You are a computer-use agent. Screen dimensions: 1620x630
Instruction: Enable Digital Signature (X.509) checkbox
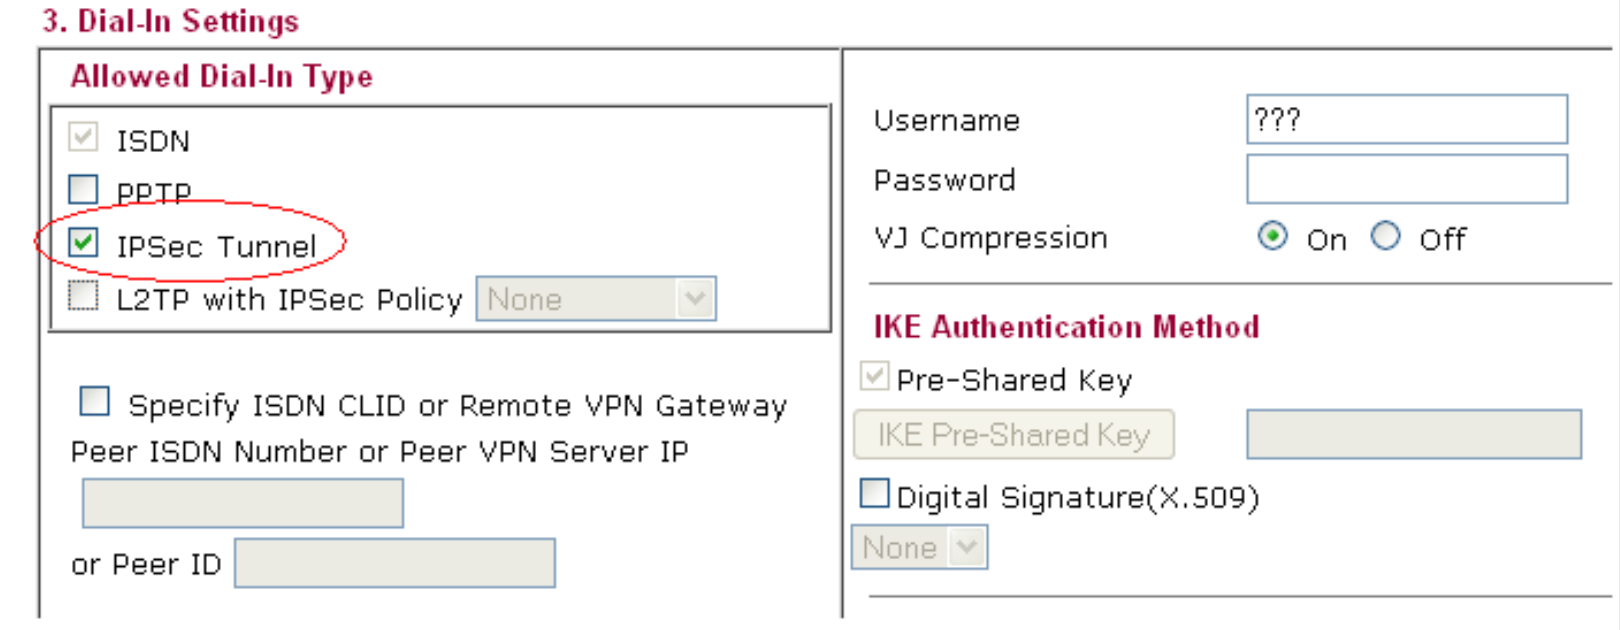click(x=874, y=493)
